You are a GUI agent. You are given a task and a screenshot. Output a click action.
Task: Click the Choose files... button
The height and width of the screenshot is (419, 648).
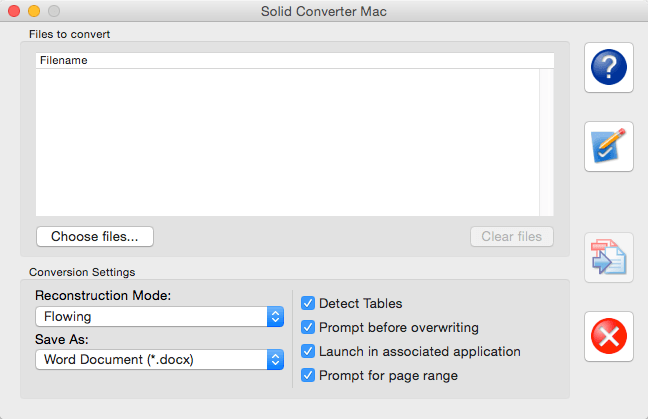coord(95,236)
